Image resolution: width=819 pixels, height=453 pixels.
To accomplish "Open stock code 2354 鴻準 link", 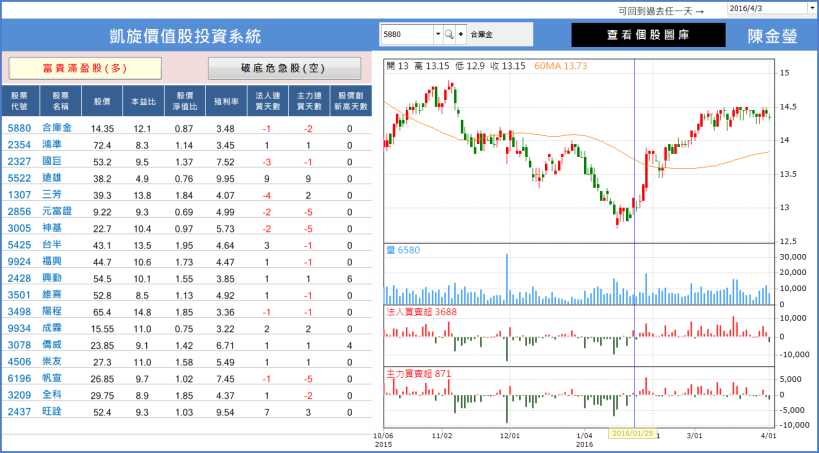I will [x=19, y=145].
